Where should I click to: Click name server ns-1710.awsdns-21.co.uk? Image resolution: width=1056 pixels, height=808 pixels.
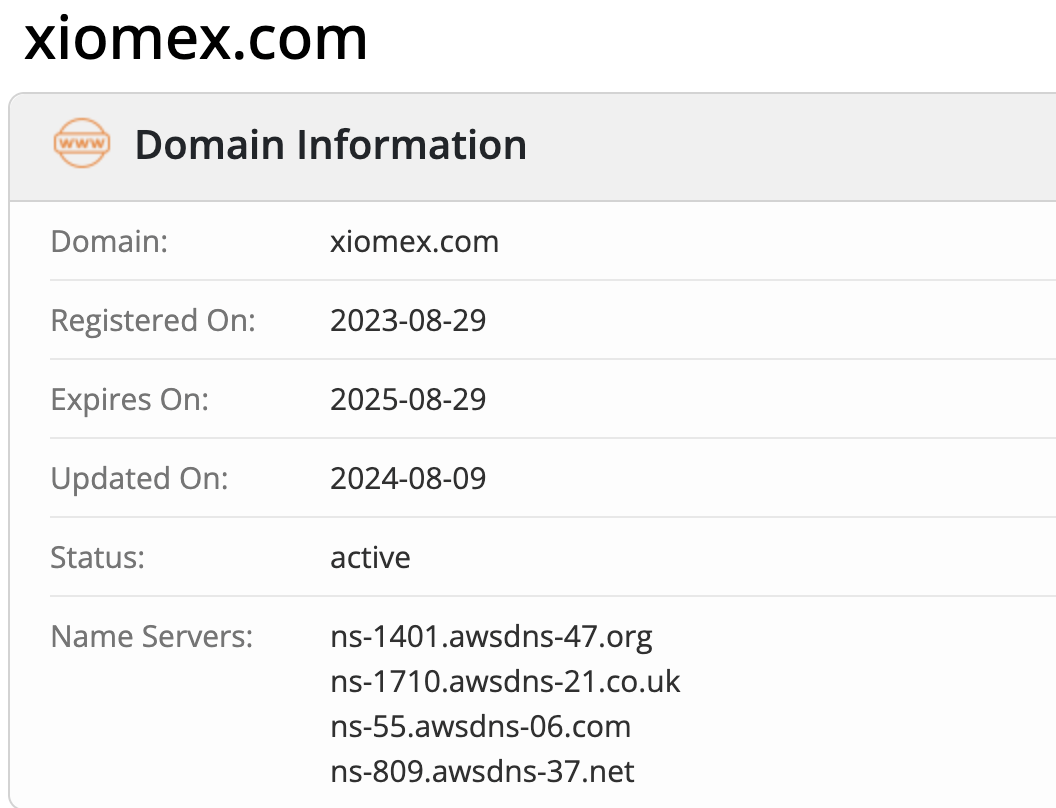pyautogui.click(x=505, y=681)
